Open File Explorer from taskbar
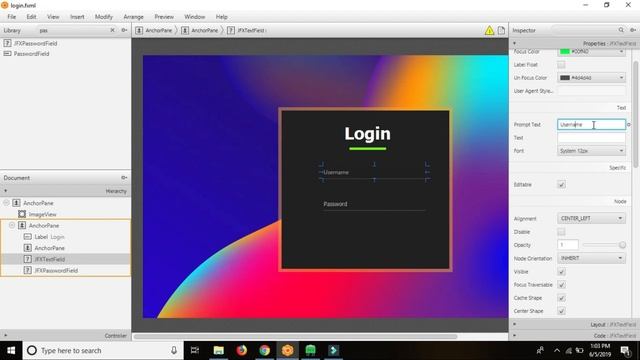Image resolution: width=640 pixels, height=360 pixels. click(x=218, y=351)
